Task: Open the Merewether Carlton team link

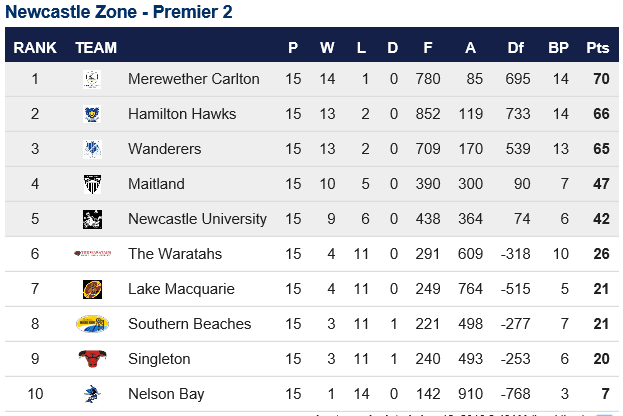Action: 193,79
